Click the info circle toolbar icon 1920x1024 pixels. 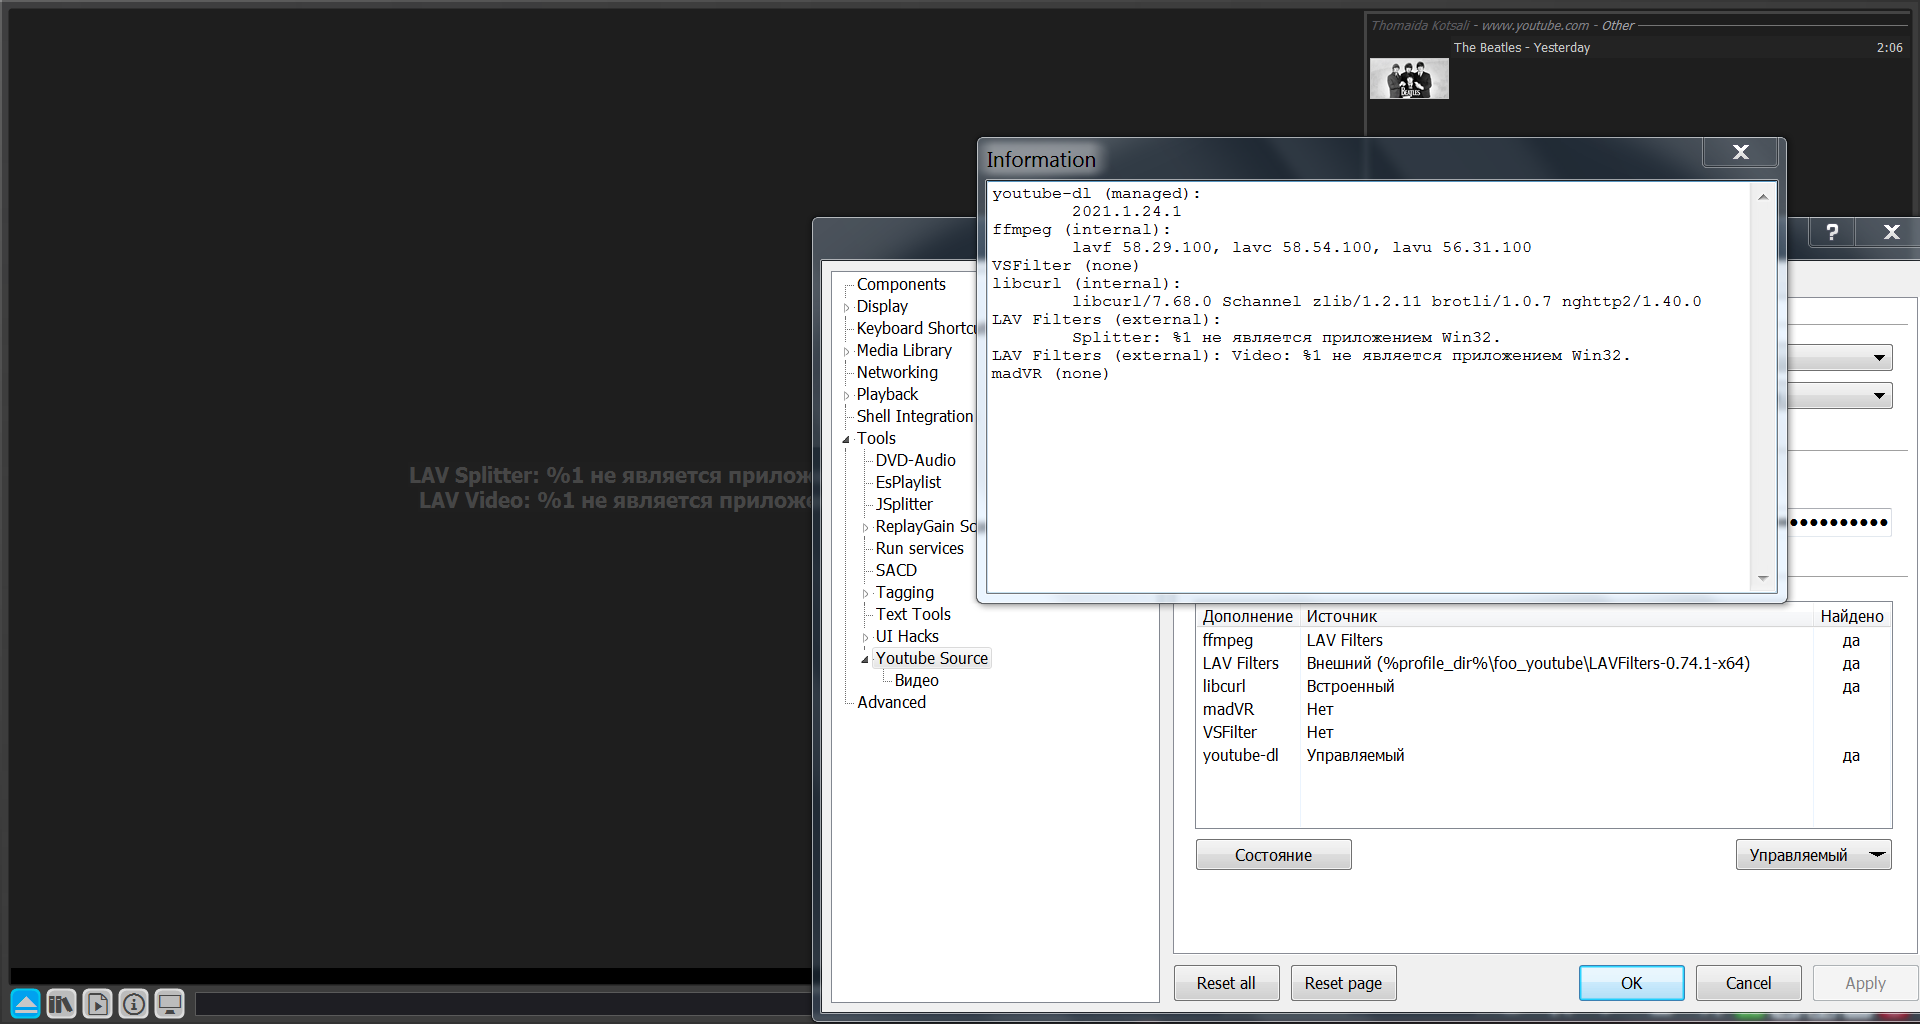(133, 1003)
